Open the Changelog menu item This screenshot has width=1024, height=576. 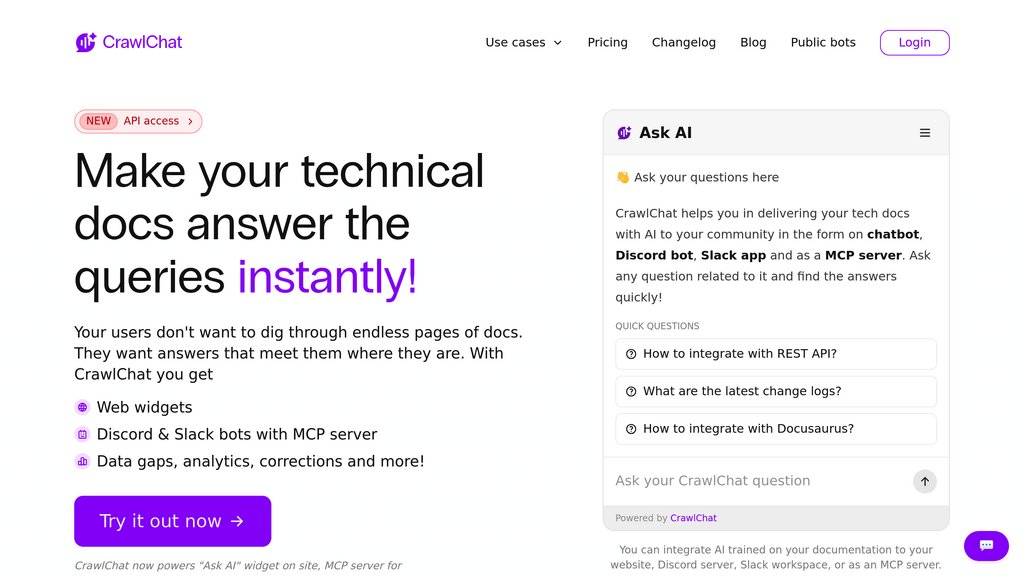[x=683, y=42]
